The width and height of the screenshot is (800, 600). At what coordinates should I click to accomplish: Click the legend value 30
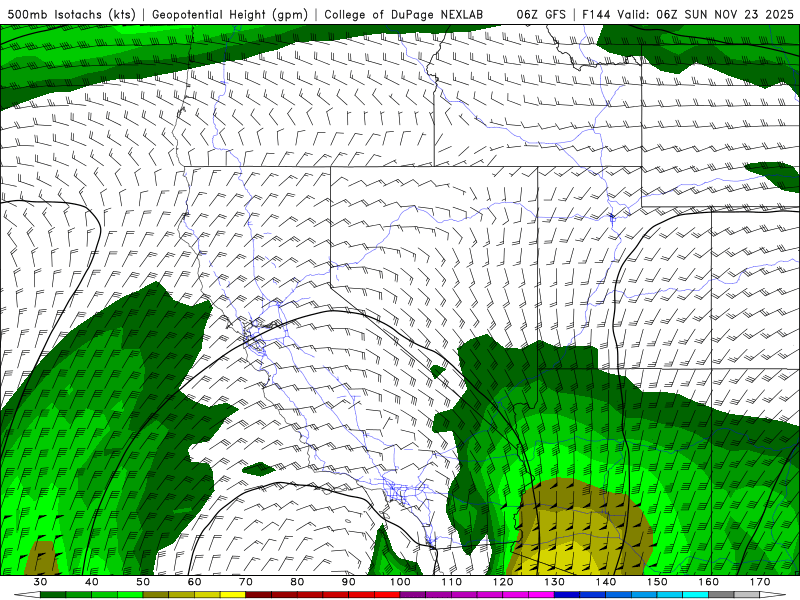coord(40,582)
